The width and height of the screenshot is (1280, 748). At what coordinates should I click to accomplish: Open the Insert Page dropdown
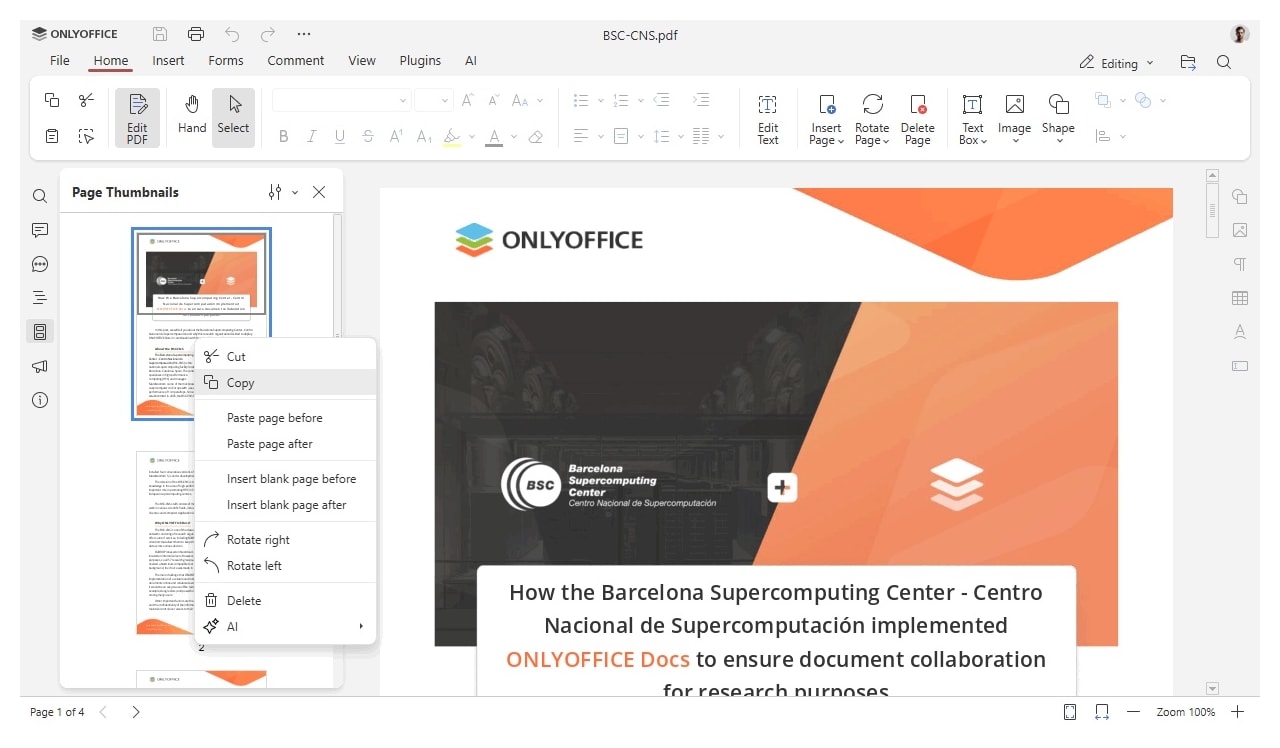tap(826, 118)
